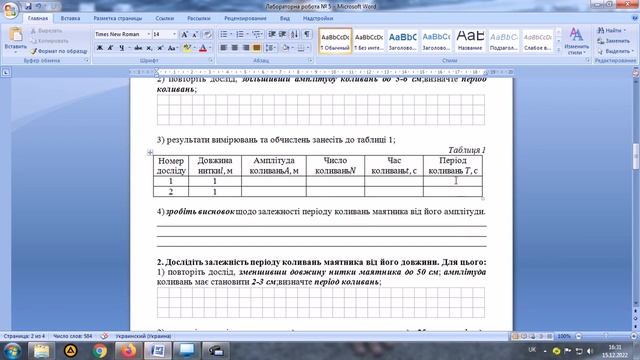Select the Подзаголовок style

point(504,41)
